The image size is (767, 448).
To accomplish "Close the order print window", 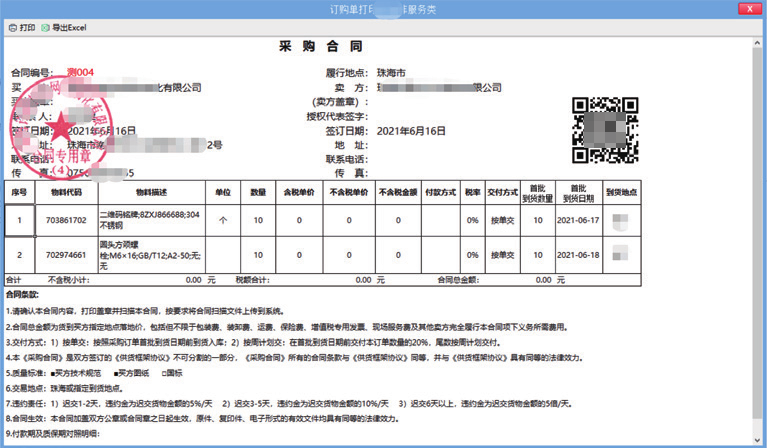I will [749, 9].
